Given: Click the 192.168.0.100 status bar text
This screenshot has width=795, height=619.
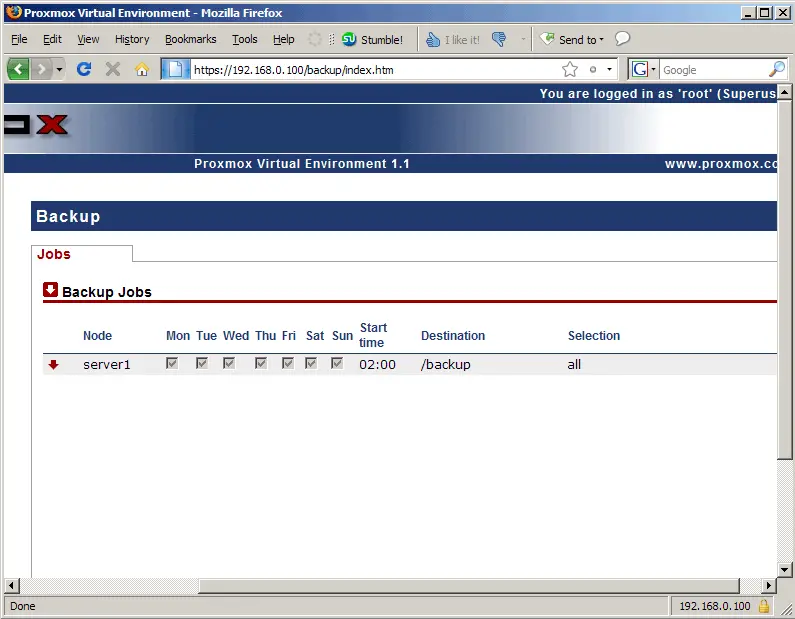Looking at the screenshot, I should (x=714, y=606).
